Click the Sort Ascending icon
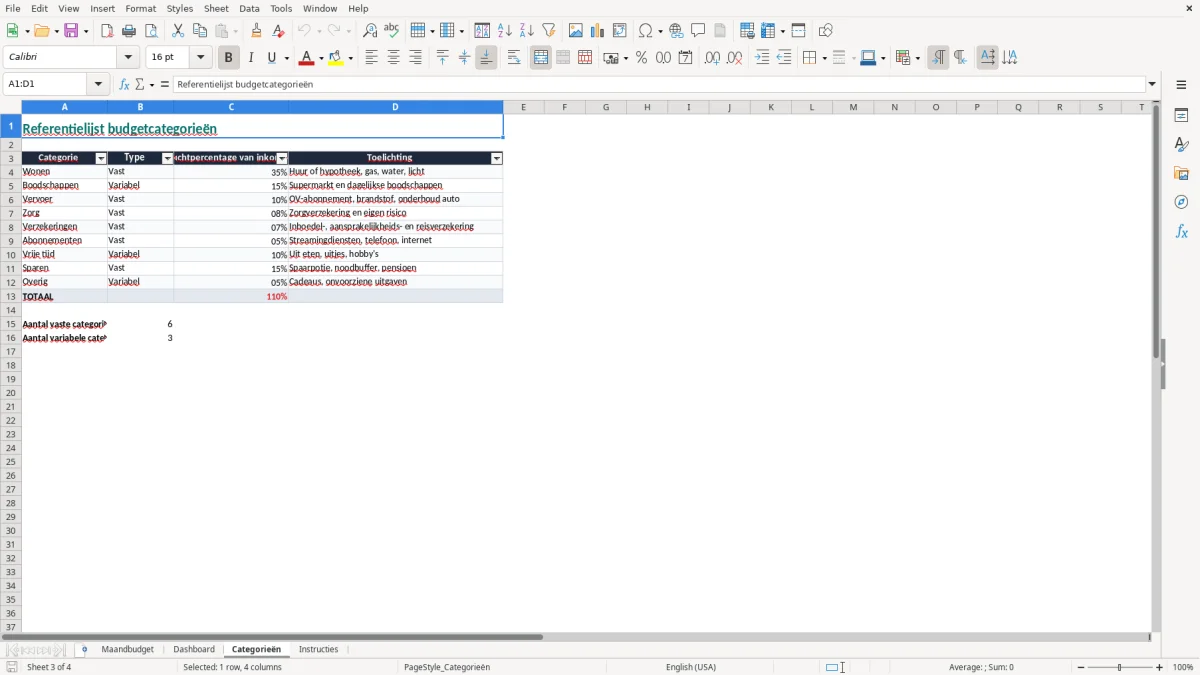Image resolution: width=1200 pixels, height=675 pixels. point(504,31)
